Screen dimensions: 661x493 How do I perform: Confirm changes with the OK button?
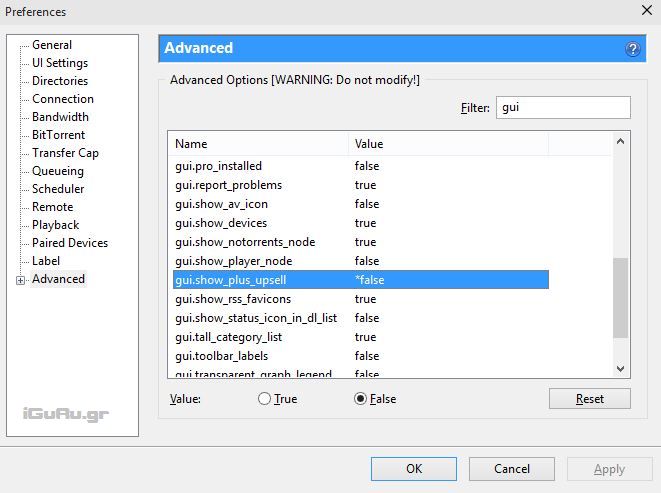pos(413,468)
